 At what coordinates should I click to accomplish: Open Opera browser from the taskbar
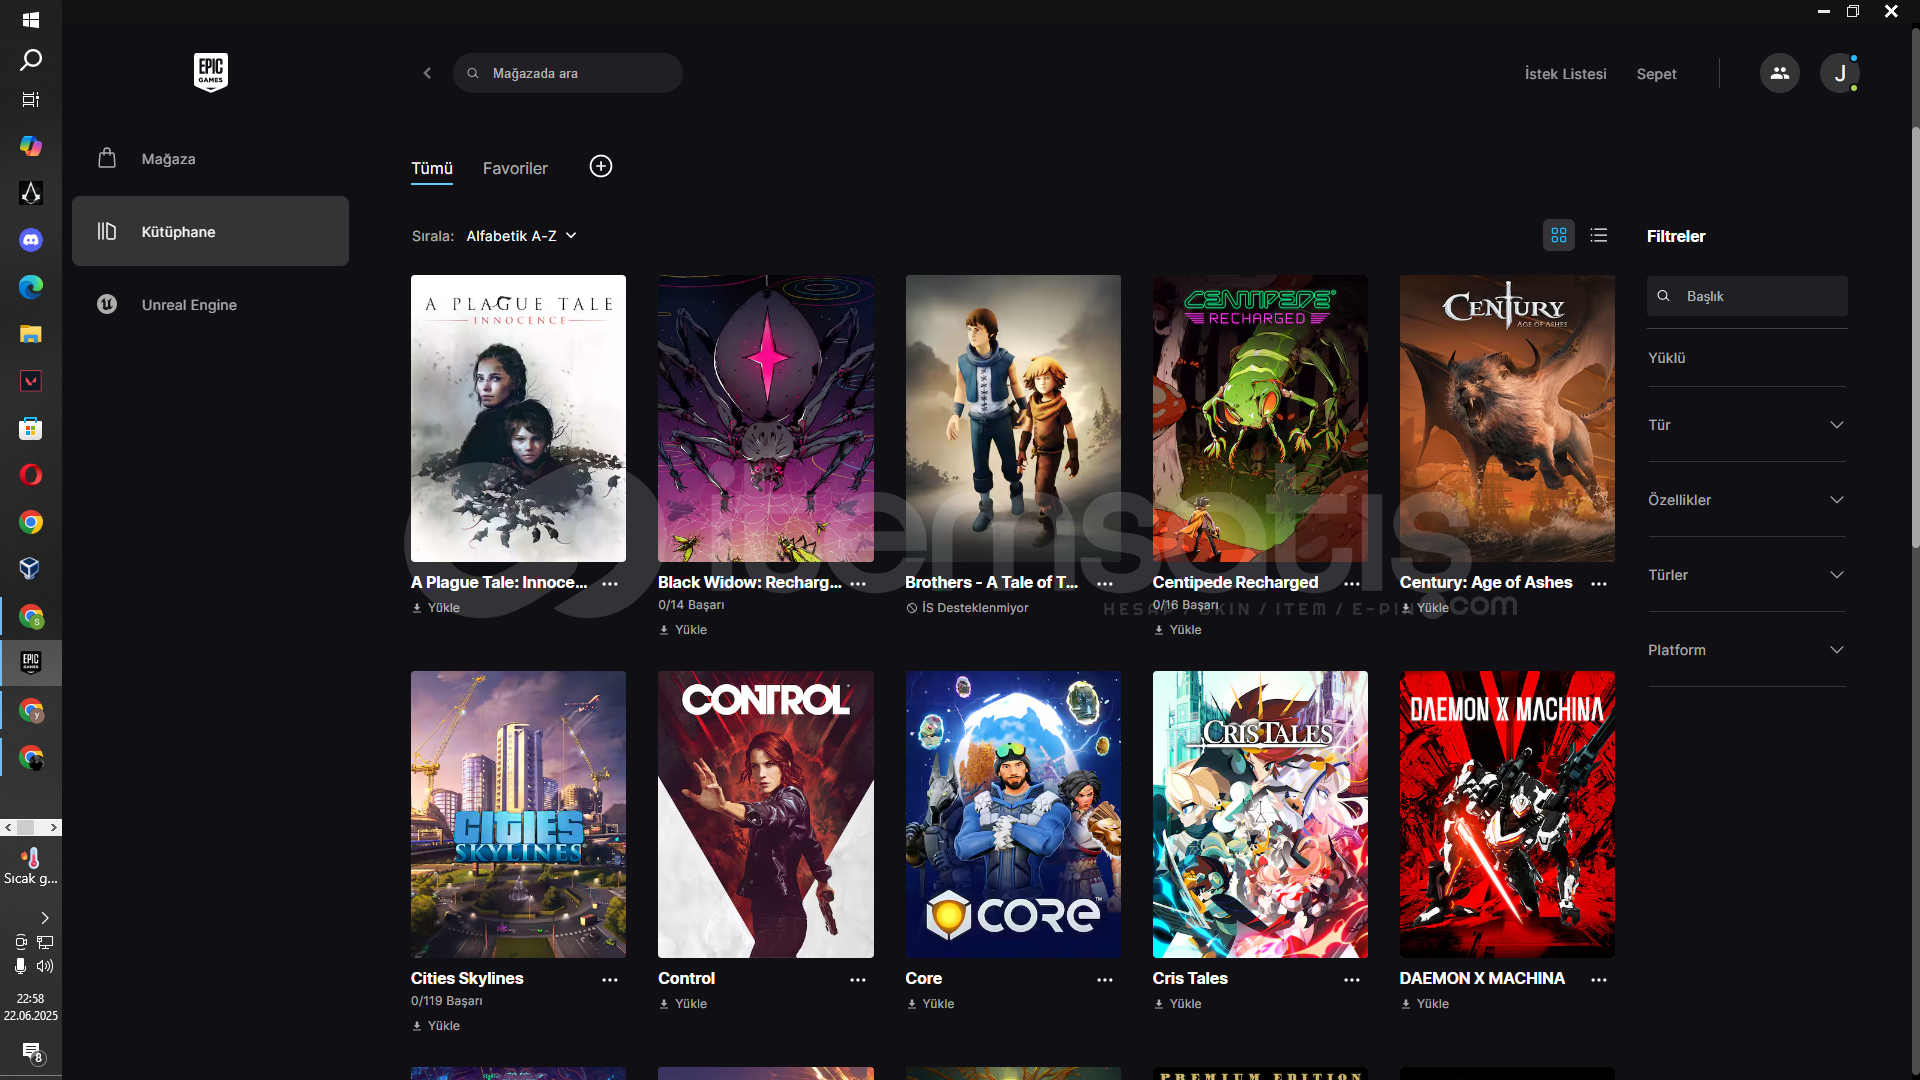click(x=31, y=475)
